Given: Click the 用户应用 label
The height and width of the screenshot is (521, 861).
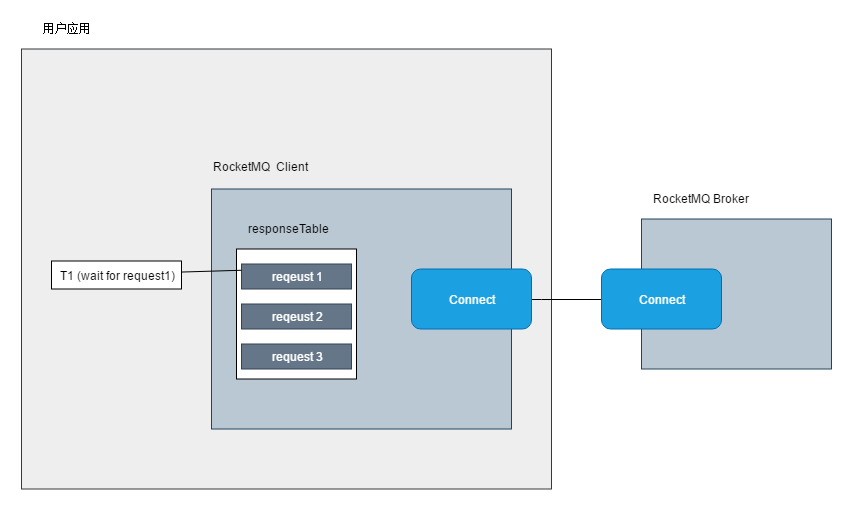Looking at the screenshot, I should (66, 29).
